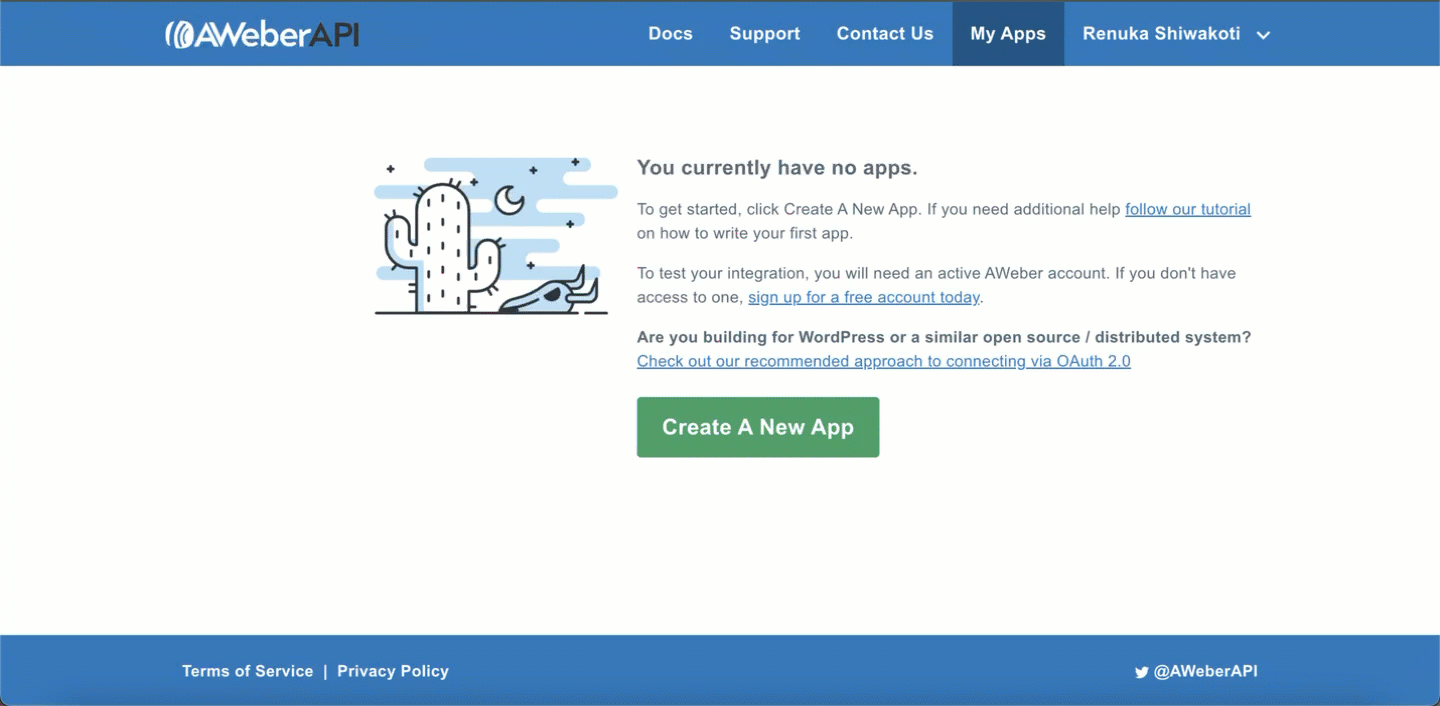Switch to the My Apps tab

[1007, 33]
